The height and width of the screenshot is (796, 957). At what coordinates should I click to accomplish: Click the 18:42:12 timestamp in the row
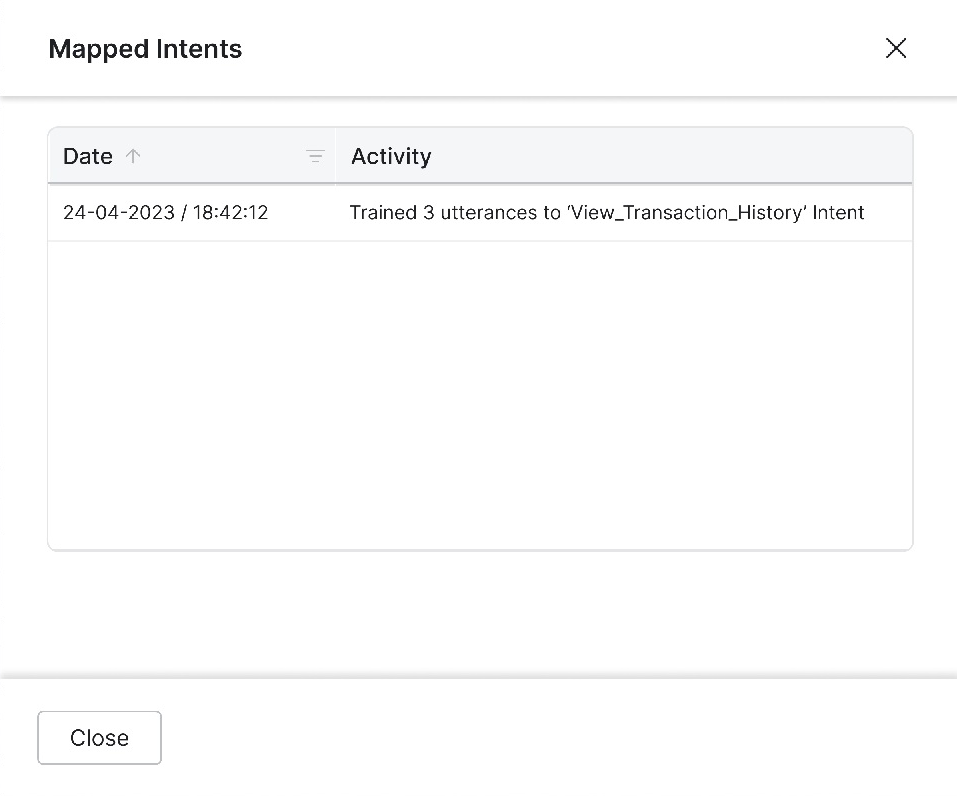(230, 212)
